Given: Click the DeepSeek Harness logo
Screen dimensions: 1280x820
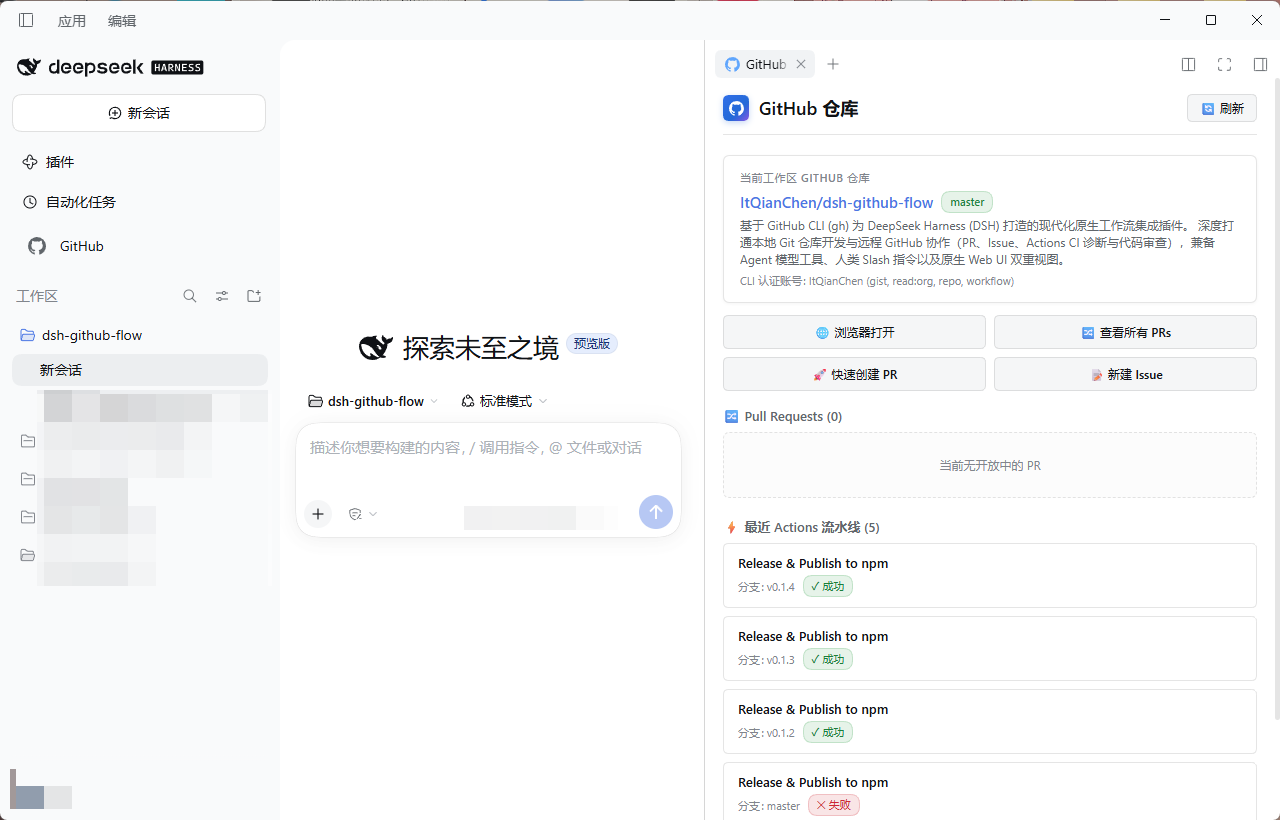Looking at the screenshot, I should (x=110, y=67).
